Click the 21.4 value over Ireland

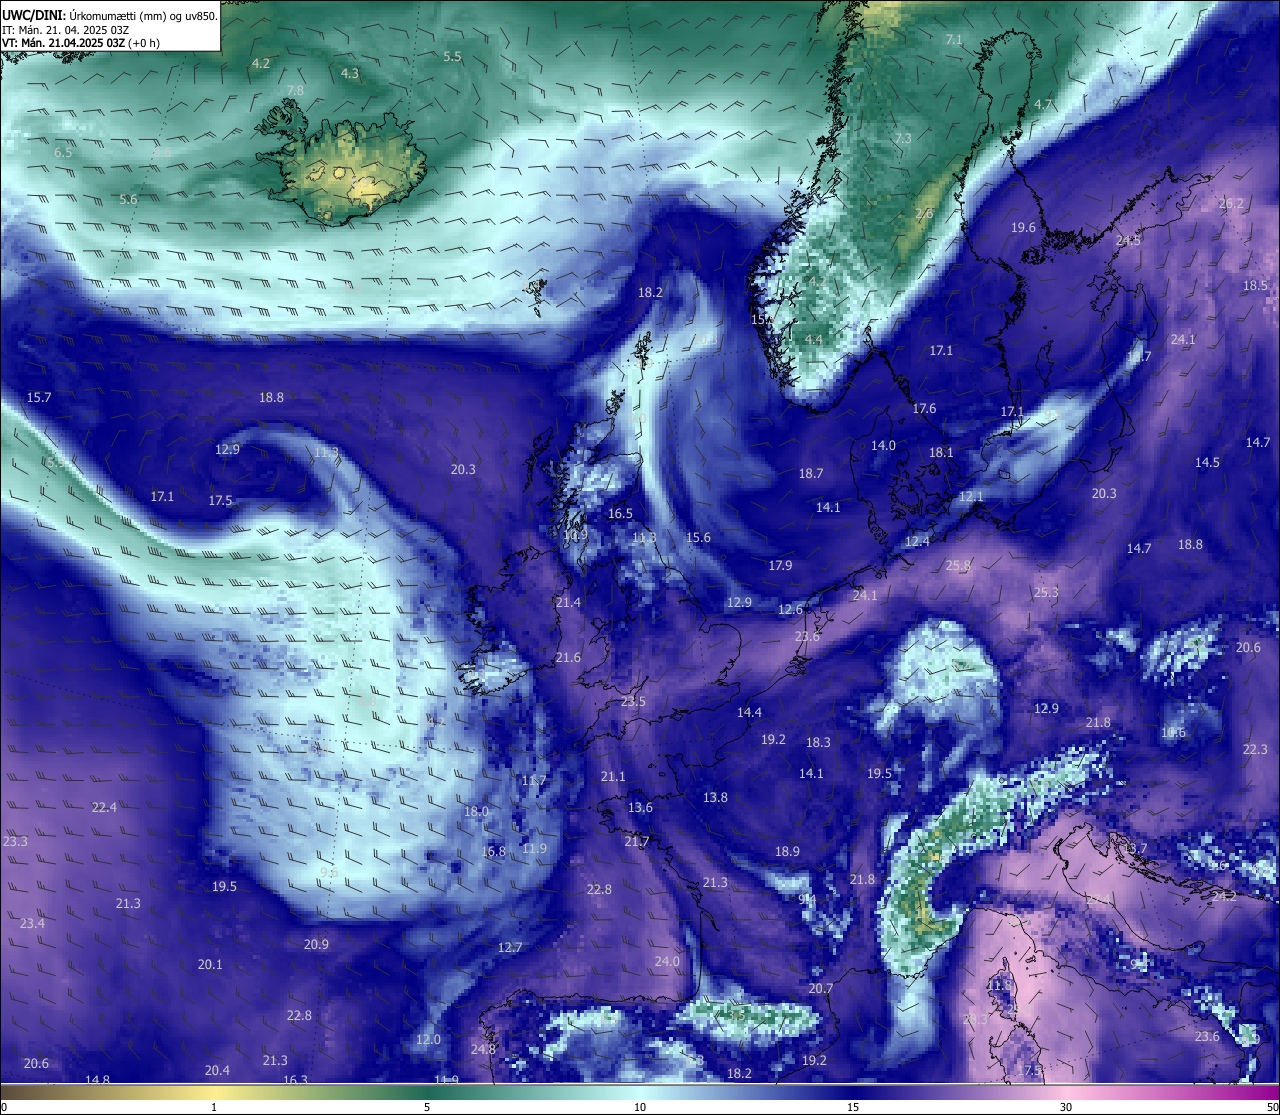point(568,603)
